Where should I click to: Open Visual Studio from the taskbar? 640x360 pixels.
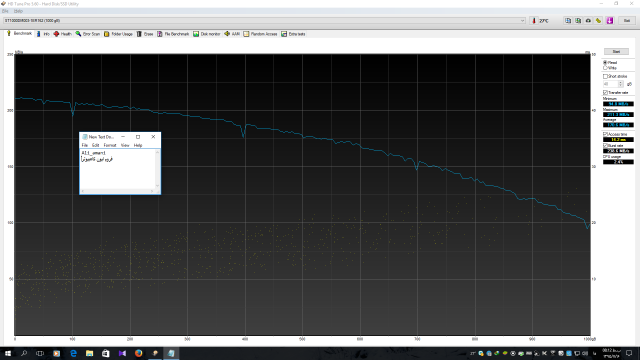(122, 353)
